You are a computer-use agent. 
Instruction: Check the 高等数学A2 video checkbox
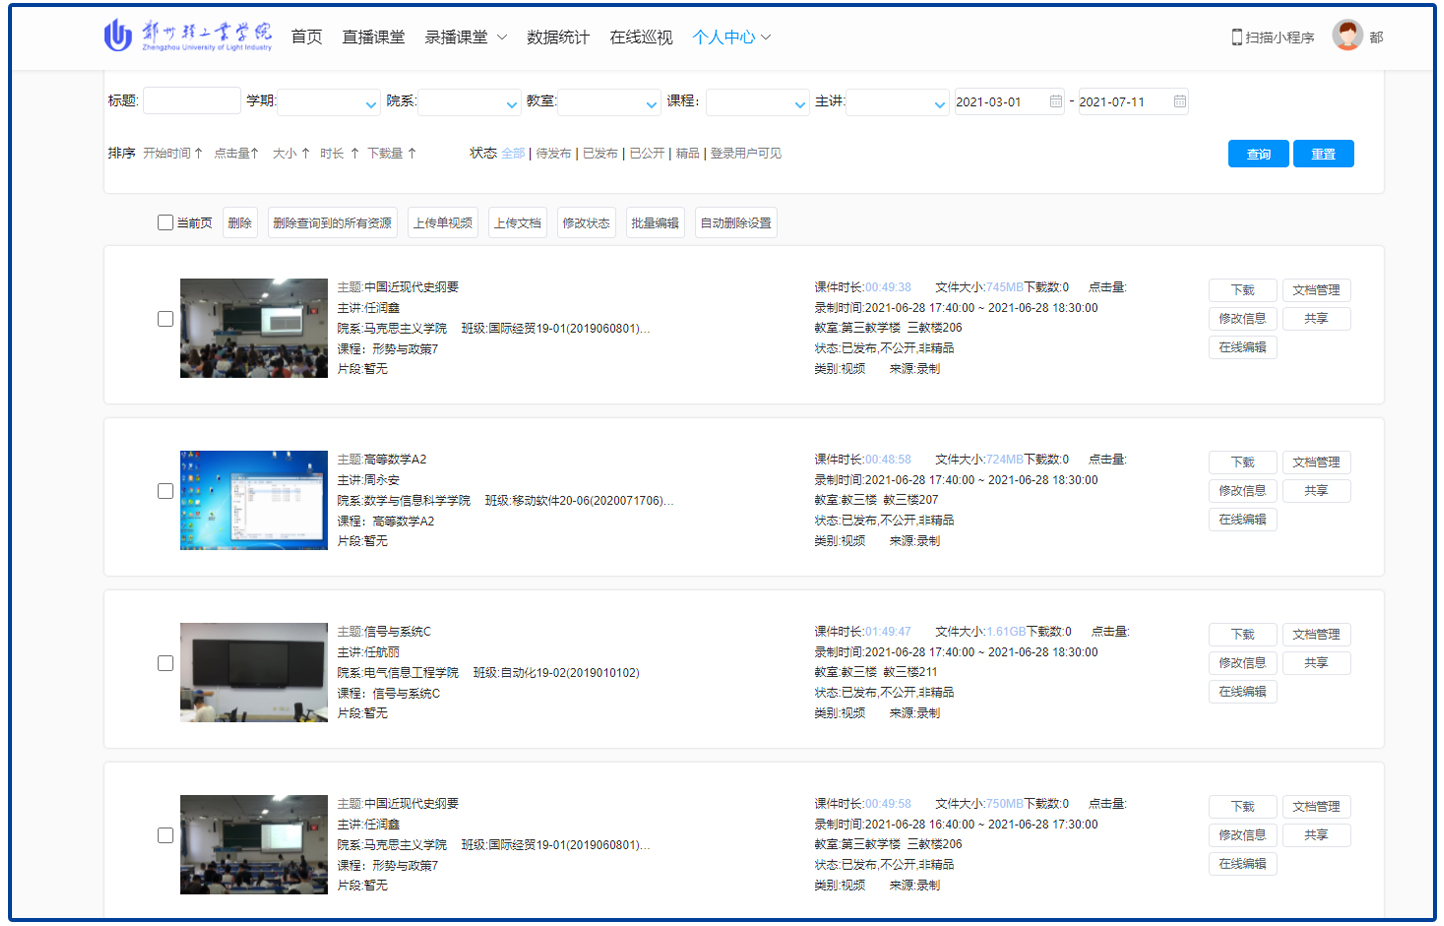point(165,491)
